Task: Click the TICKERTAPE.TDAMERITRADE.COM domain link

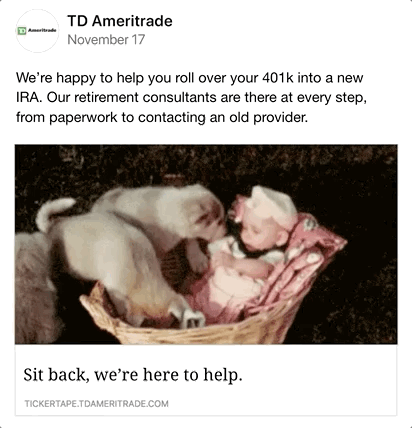Action: point(97,404)
